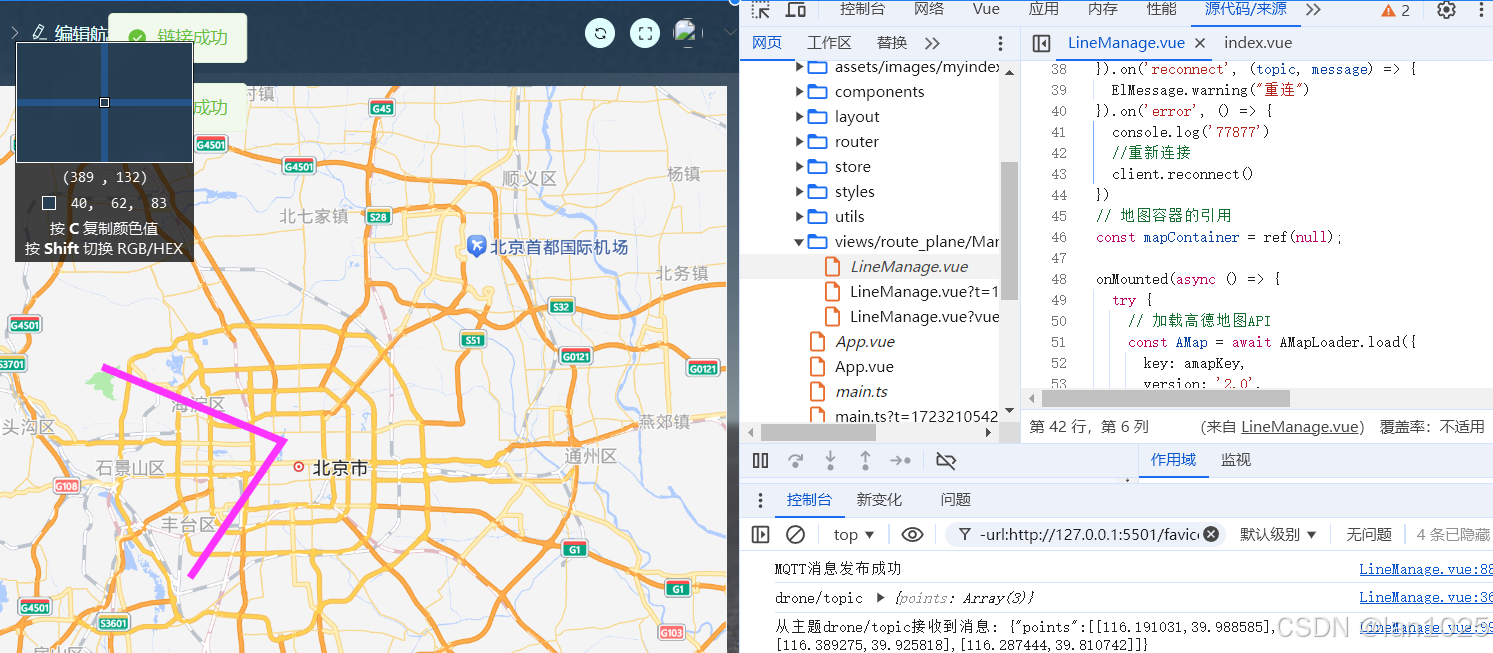Open the navigator pane kebab menu
1493x653 pixels.
click(1000, 43)
